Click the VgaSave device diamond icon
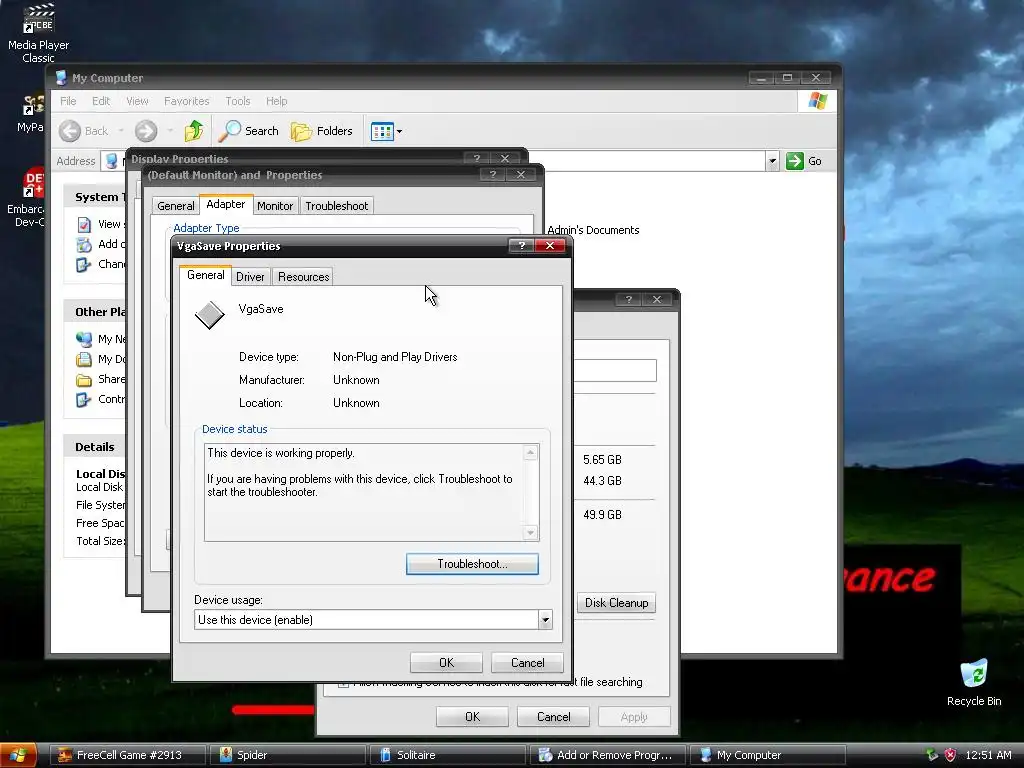Screen dimensions: 1024x768 coord(210,315)
